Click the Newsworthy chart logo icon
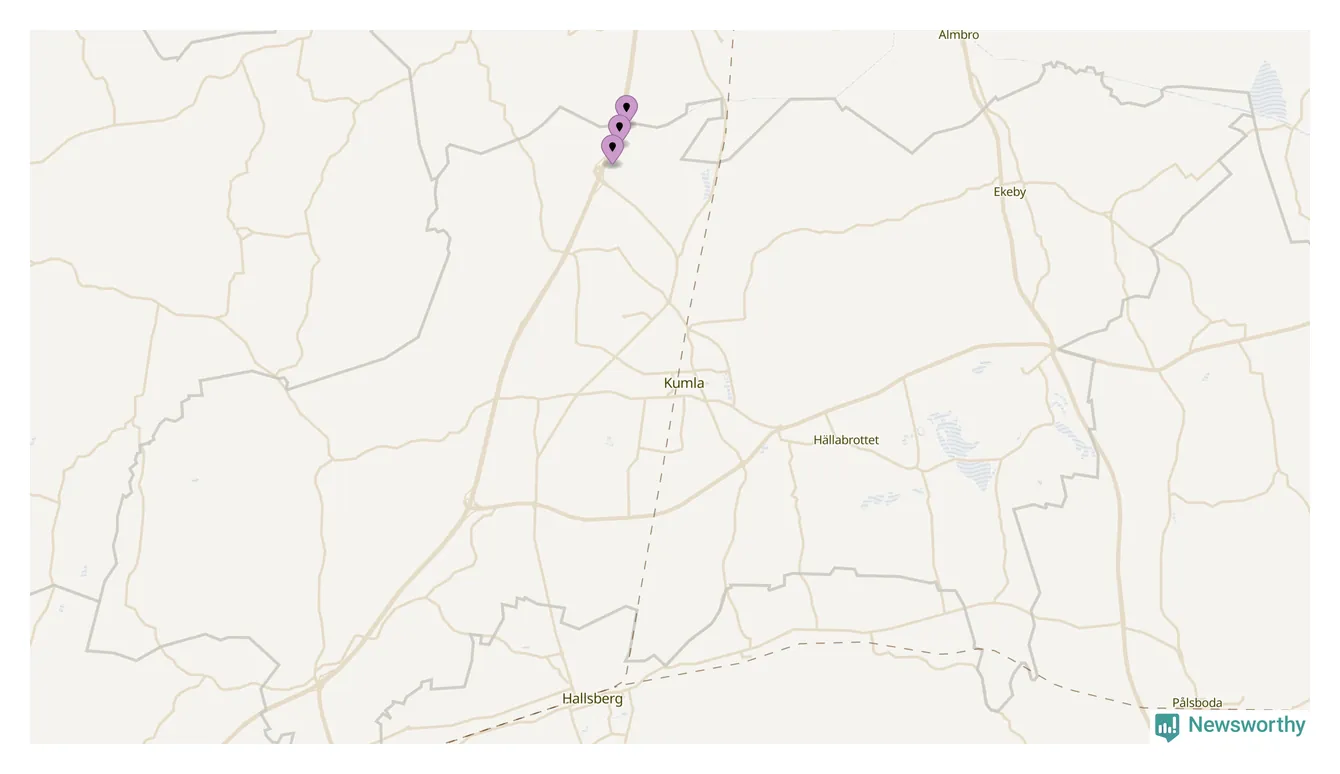Screen dimensions: 1340x774 click(x=1166, y=727)
